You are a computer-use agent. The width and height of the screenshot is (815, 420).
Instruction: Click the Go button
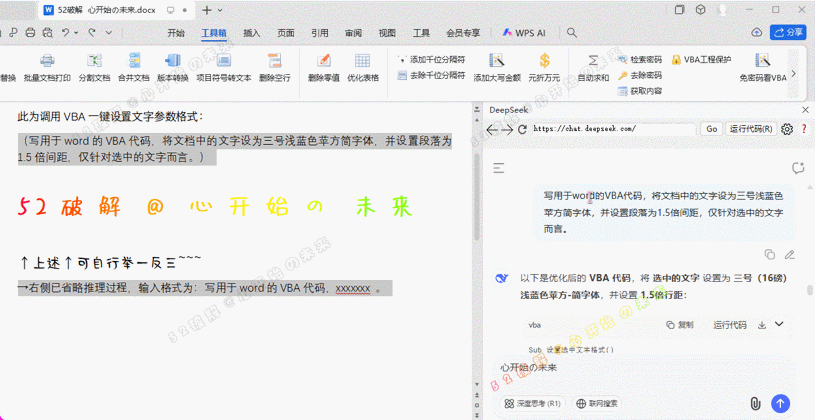pos(712,129)
